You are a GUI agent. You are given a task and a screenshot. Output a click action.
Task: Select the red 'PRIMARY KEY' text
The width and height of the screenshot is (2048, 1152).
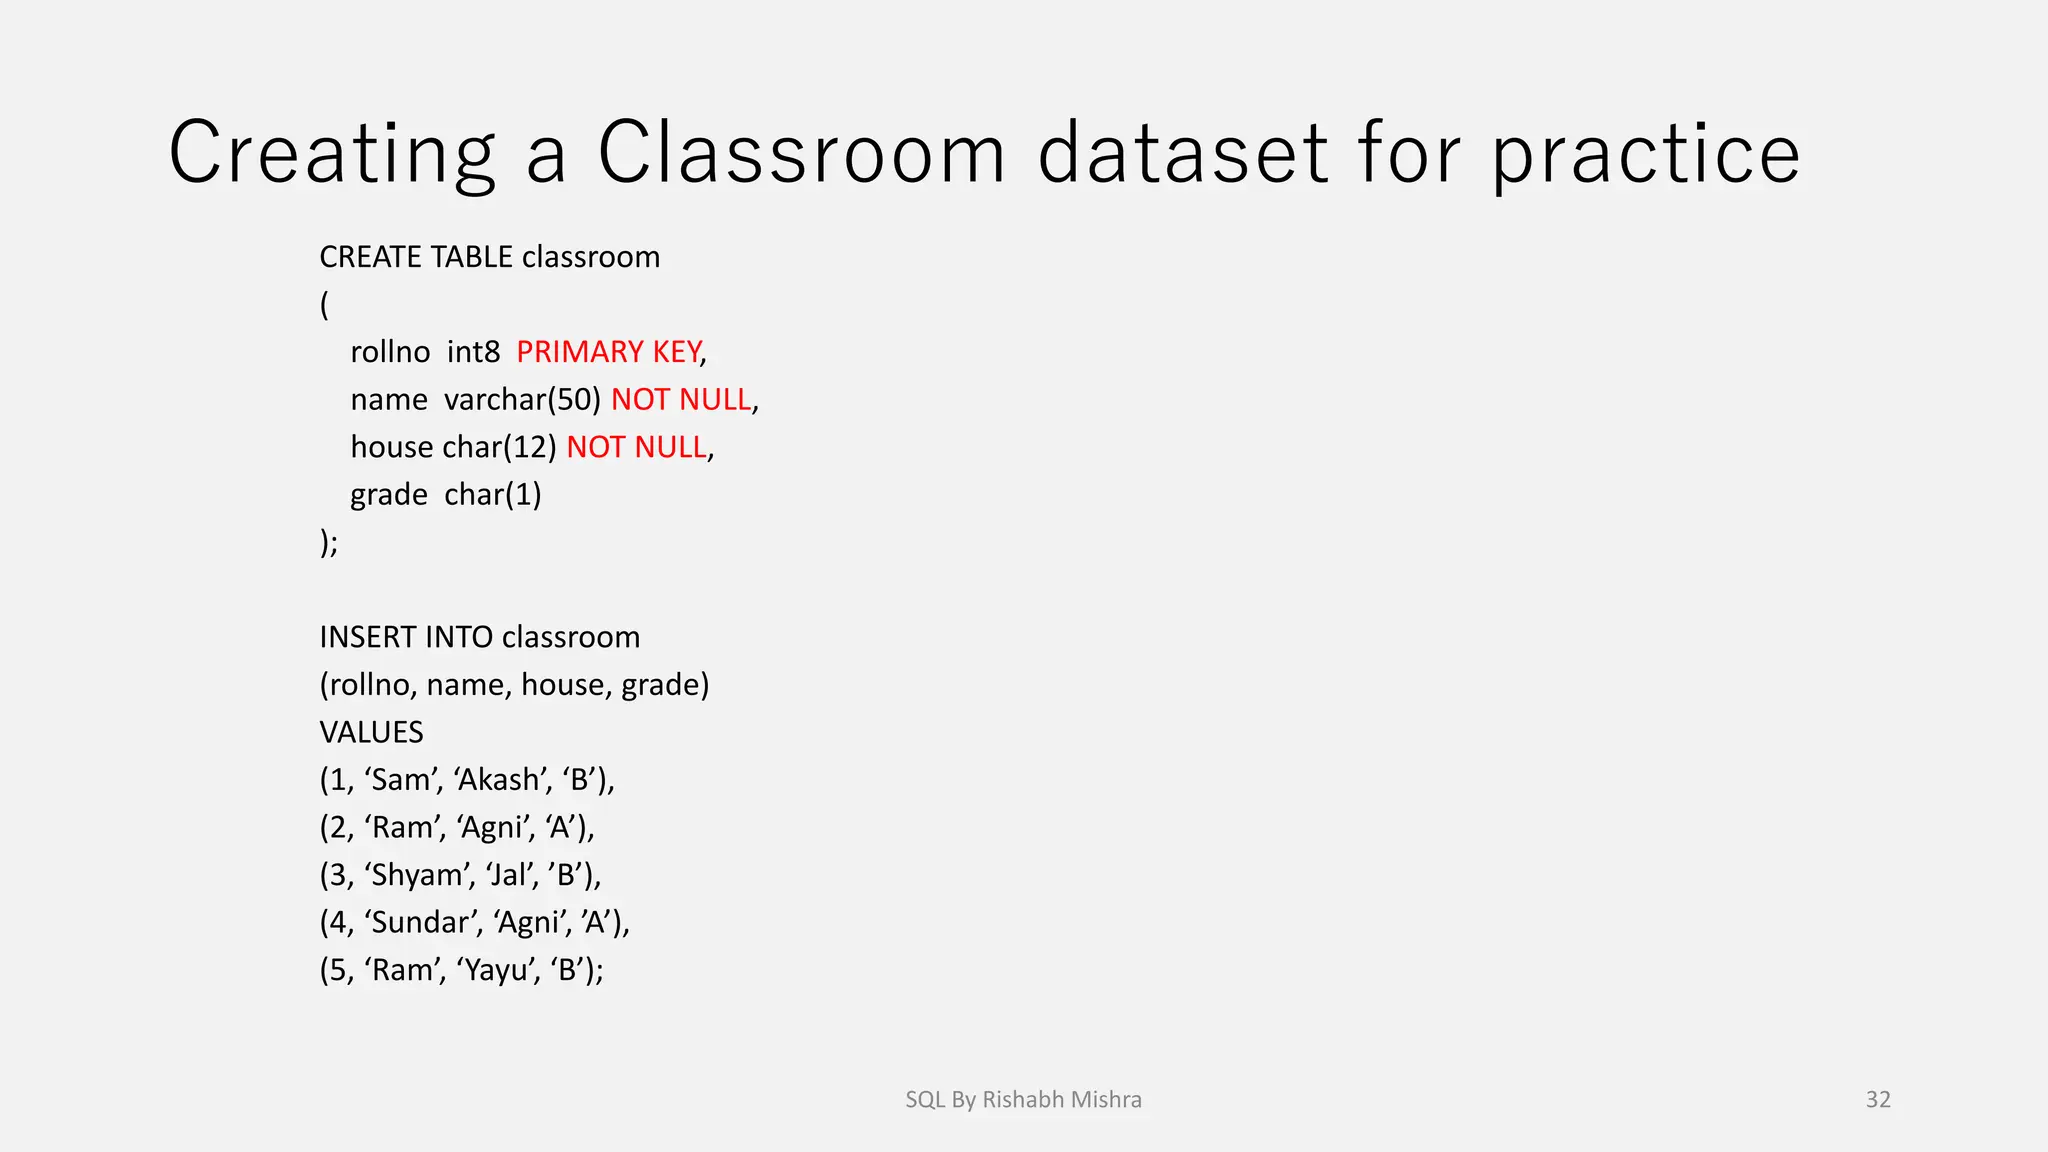point(608,352)
